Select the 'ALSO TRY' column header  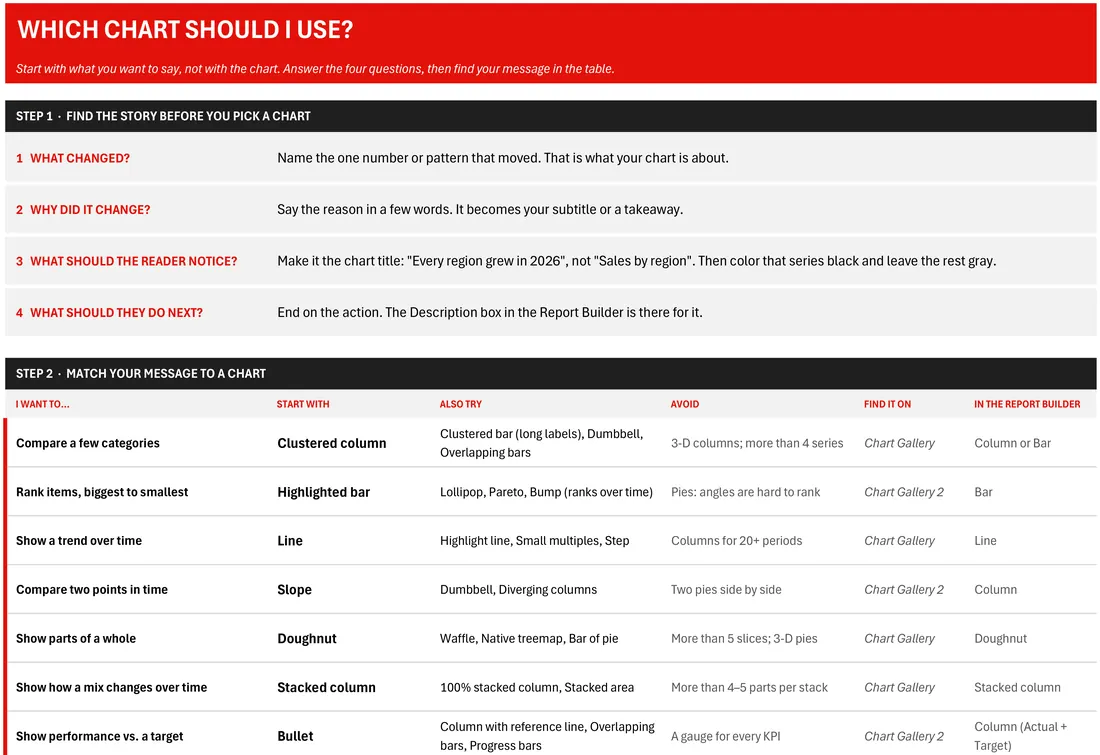pos(460,404)
